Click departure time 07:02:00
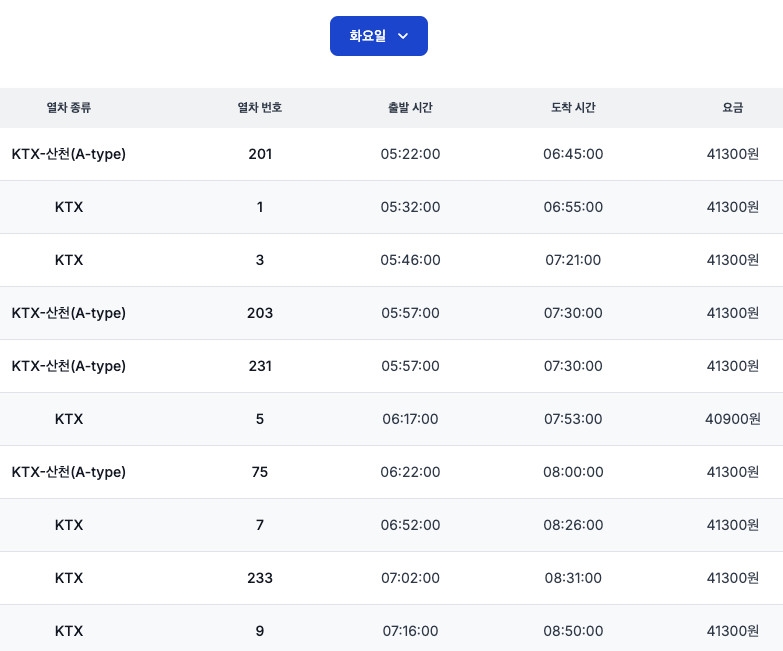Image resolution: width=783 pixels, height=651 pixels. click(x=410, y=578)
